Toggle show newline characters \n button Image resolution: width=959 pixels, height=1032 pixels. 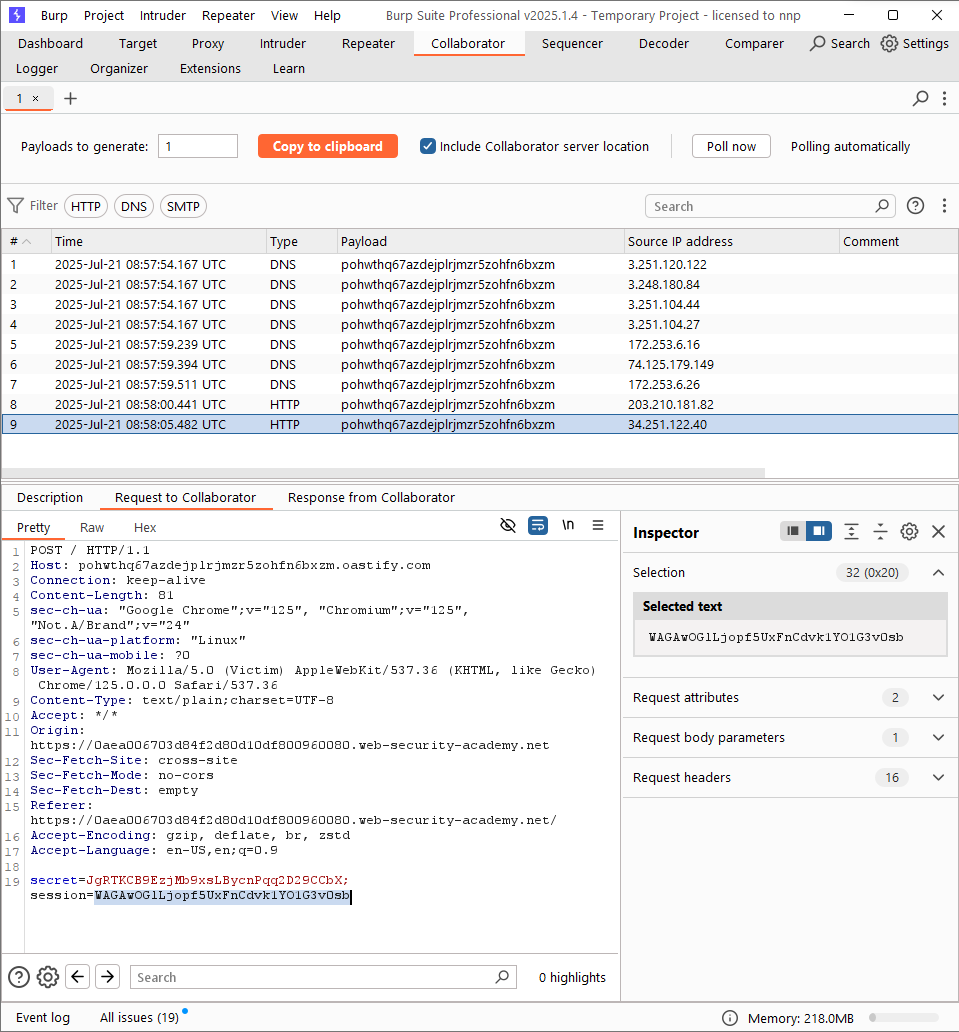(x=568, y=525)
